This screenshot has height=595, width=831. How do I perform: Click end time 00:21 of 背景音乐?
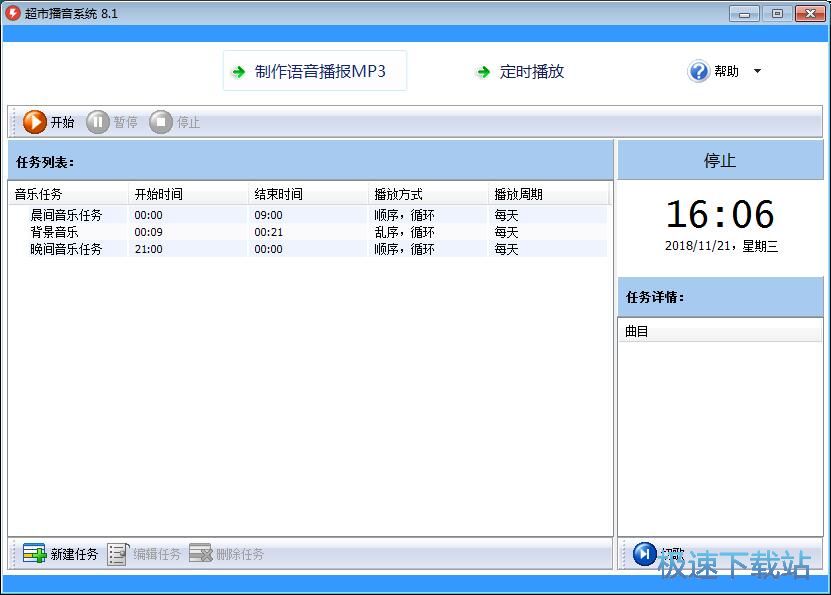click(269, 232)
